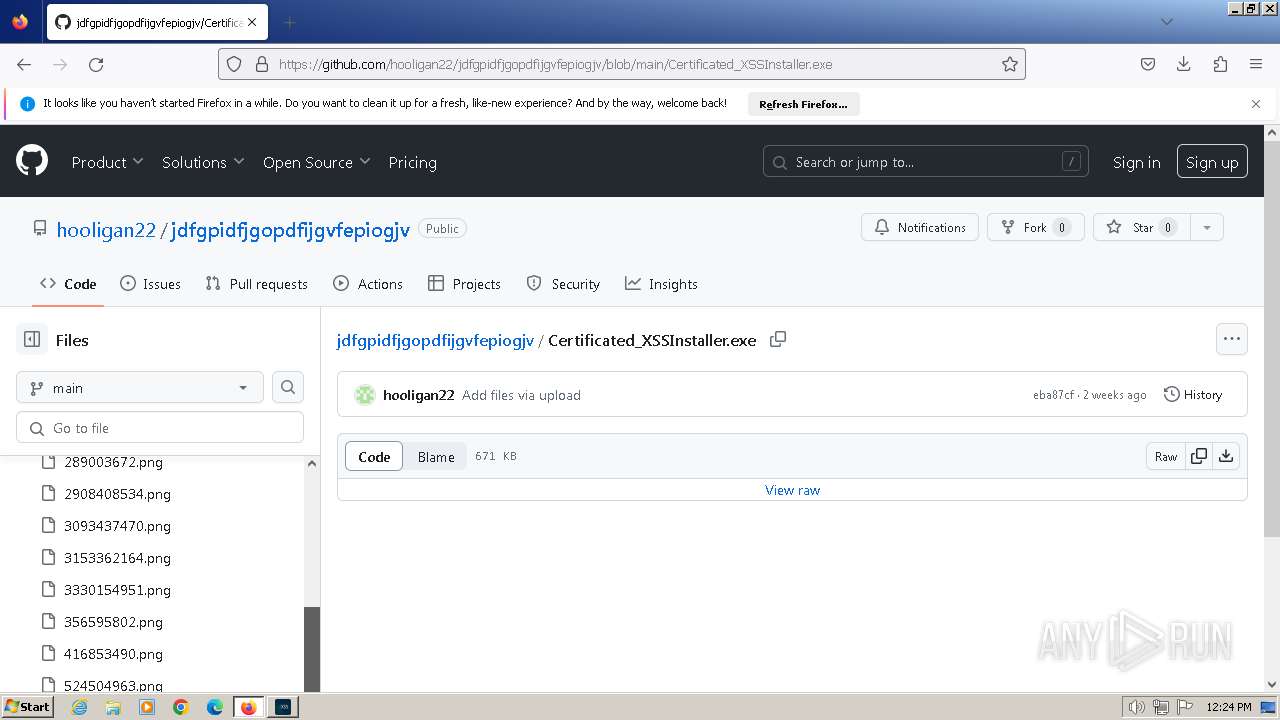Open the Pocket save icon in Firefox toolbar
Screen dimensions: 1280x720
click(1148, 64)
